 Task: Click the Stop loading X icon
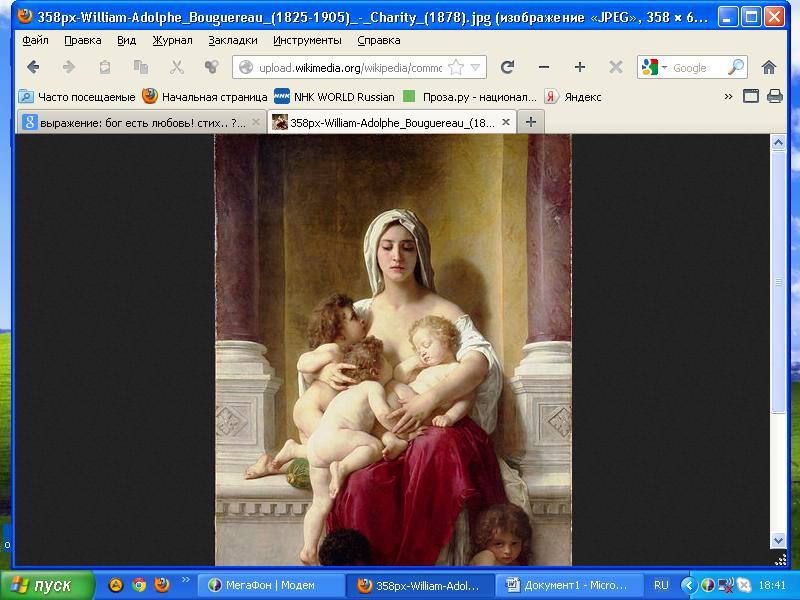(x=616, y=67)
